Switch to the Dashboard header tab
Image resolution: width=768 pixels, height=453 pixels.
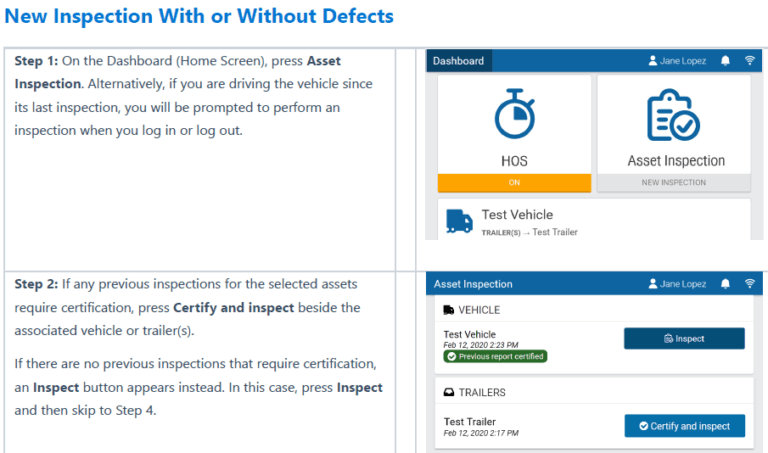(x=458, y=61)
